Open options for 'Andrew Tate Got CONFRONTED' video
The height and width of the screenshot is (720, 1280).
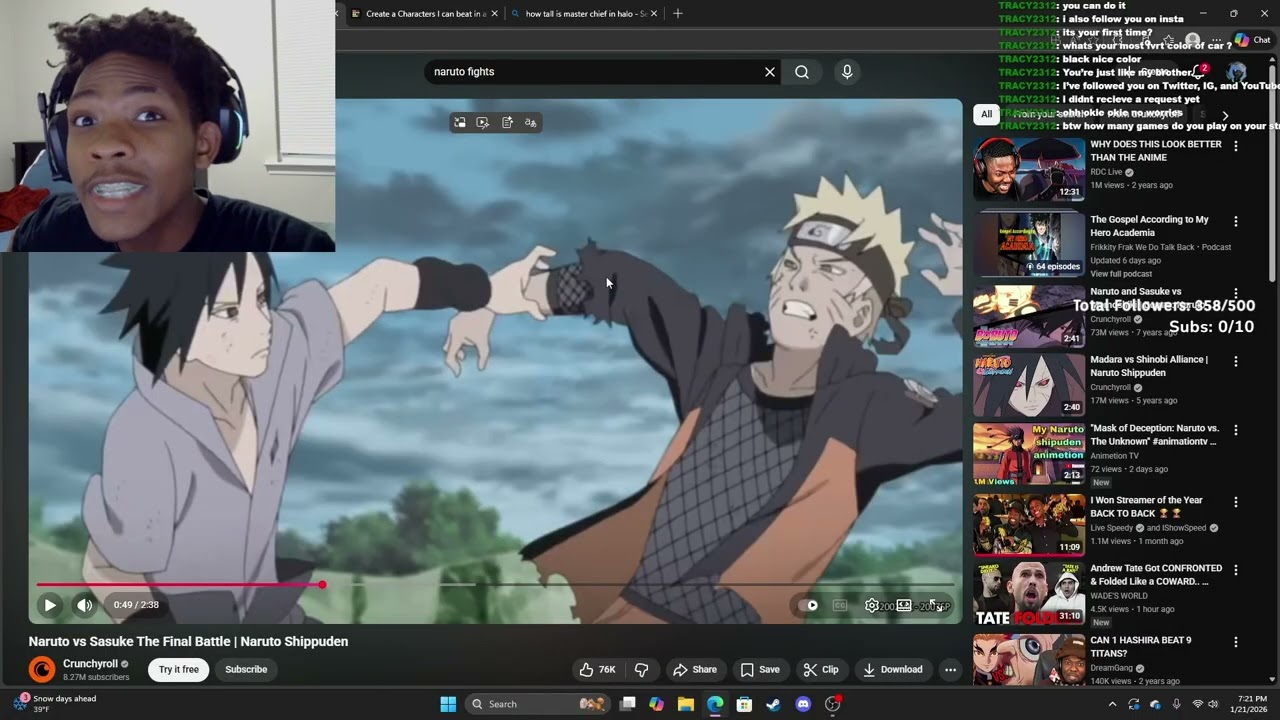coord(1236,570)
